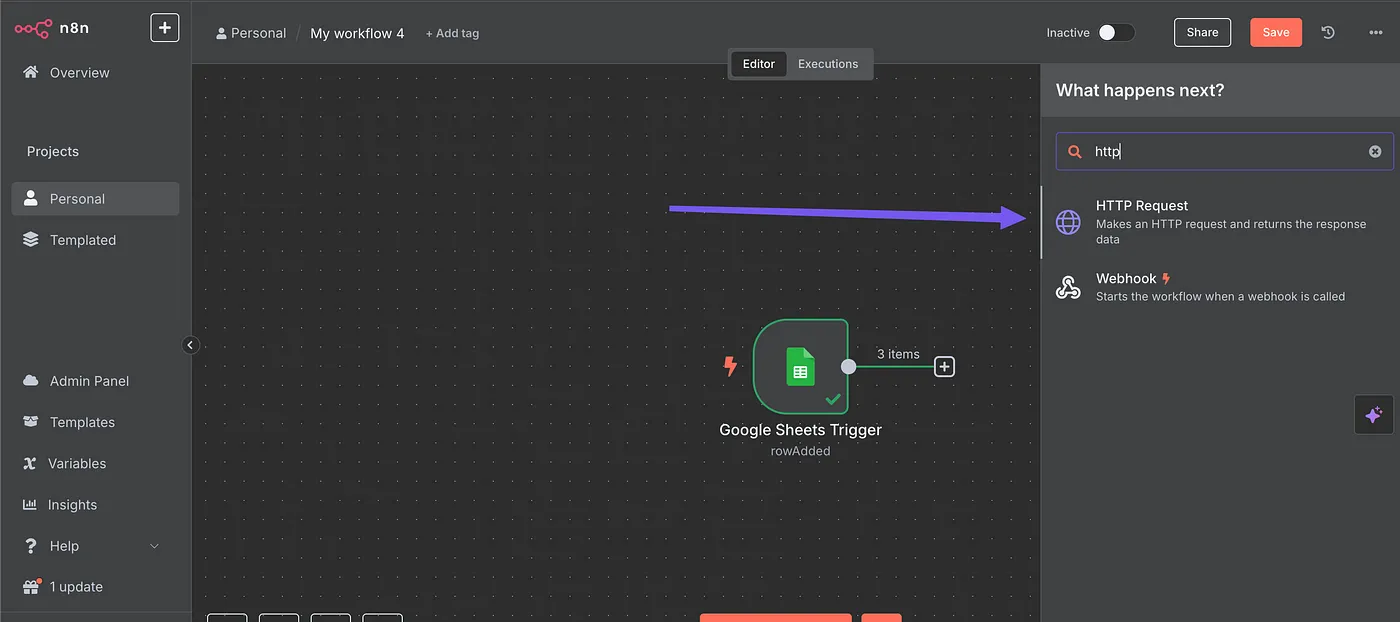Screen dimensions: 1400x622
Task: Click the search magnifier icon
Action: click(1075, 152)
